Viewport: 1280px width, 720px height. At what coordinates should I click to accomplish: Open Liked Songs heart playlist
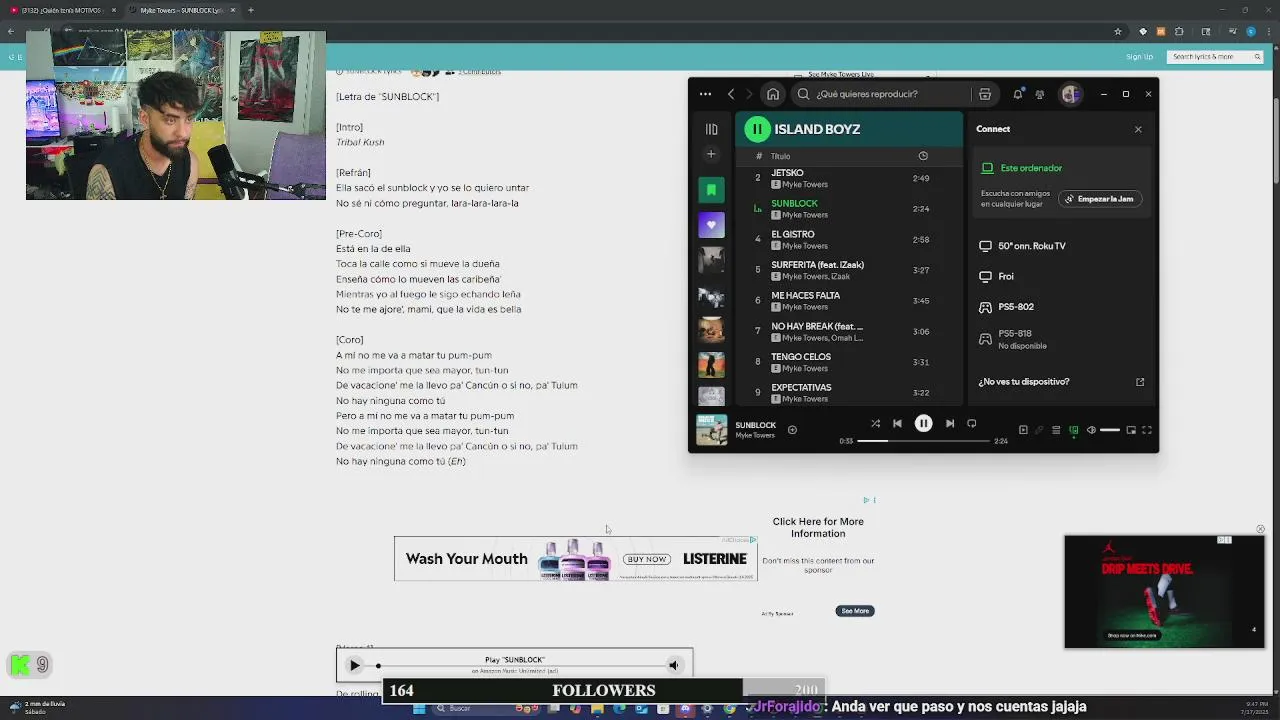(x=711, y=225)
